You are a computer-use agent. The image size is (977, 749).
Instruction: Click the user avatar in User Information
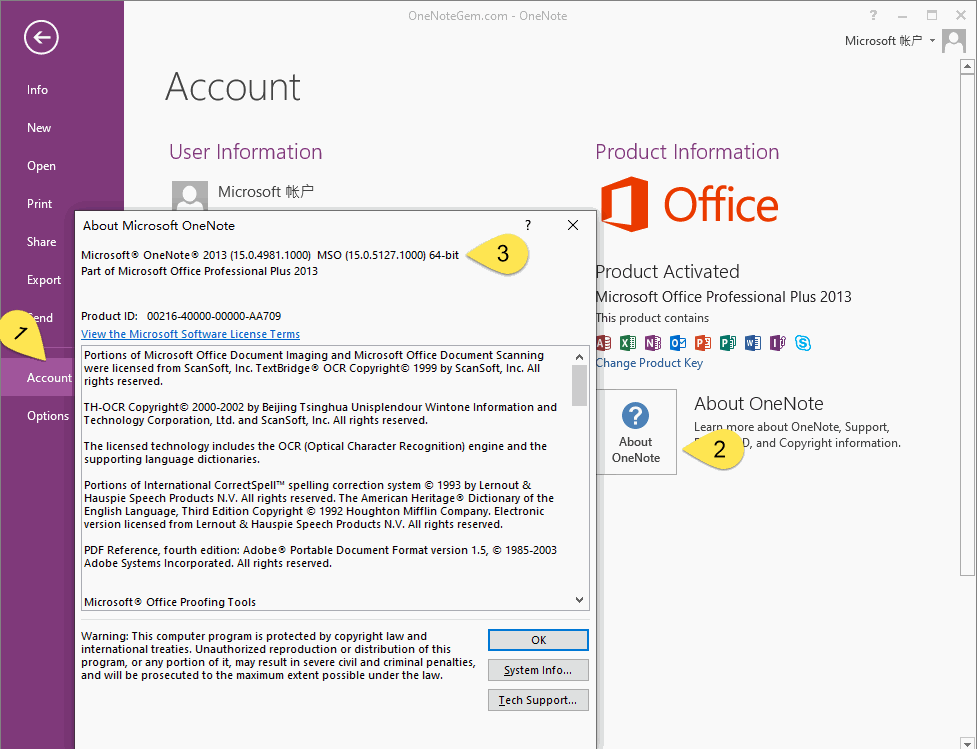[x=189, y=195]
